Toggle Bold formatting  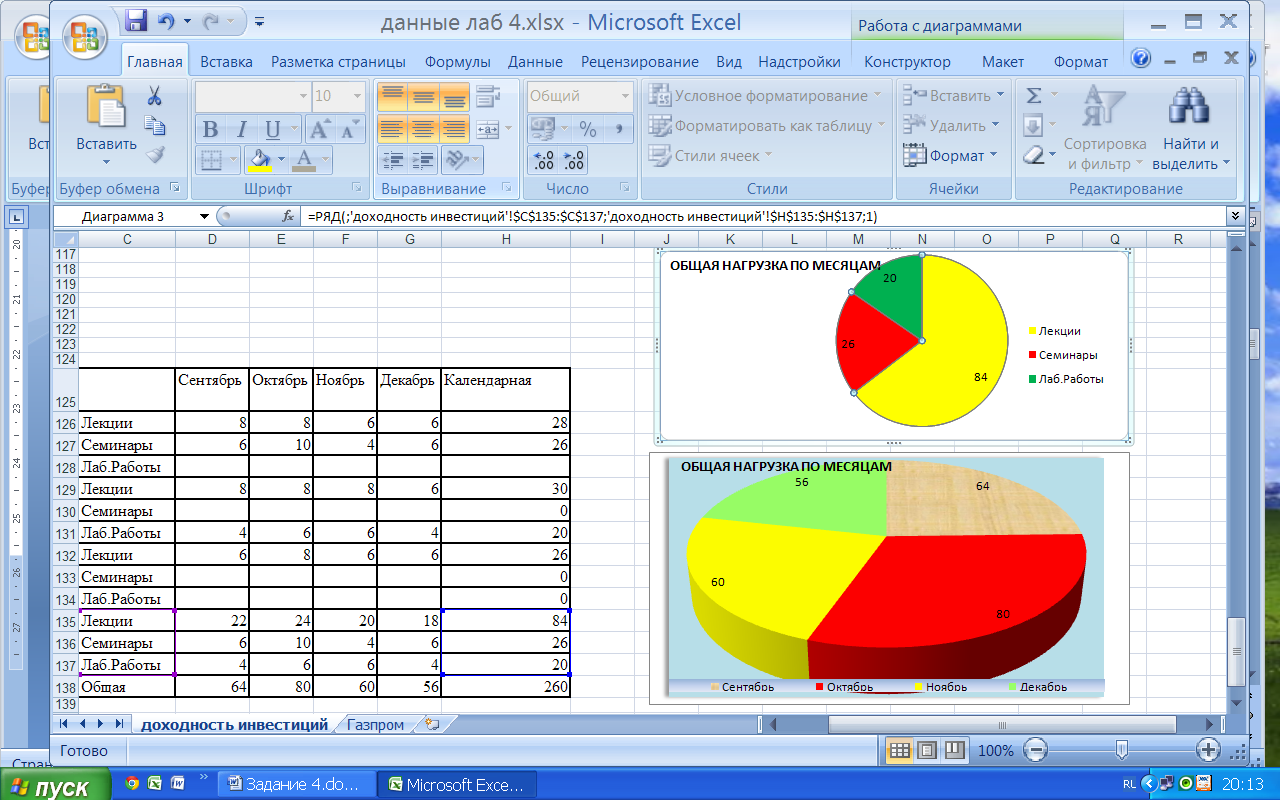click(x=210, y=130)
